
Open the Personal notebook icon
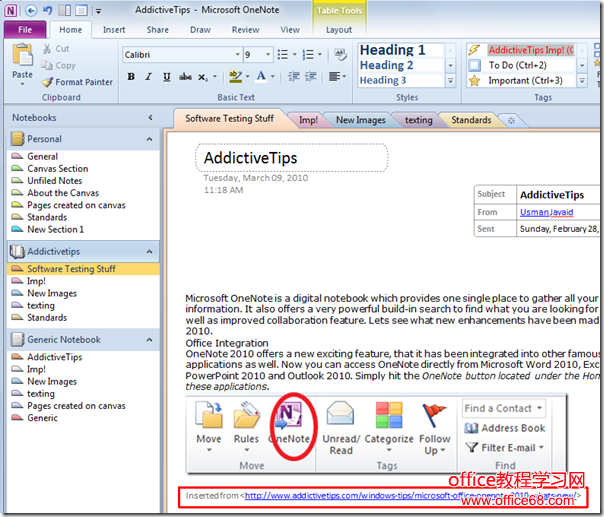[17, 139]
